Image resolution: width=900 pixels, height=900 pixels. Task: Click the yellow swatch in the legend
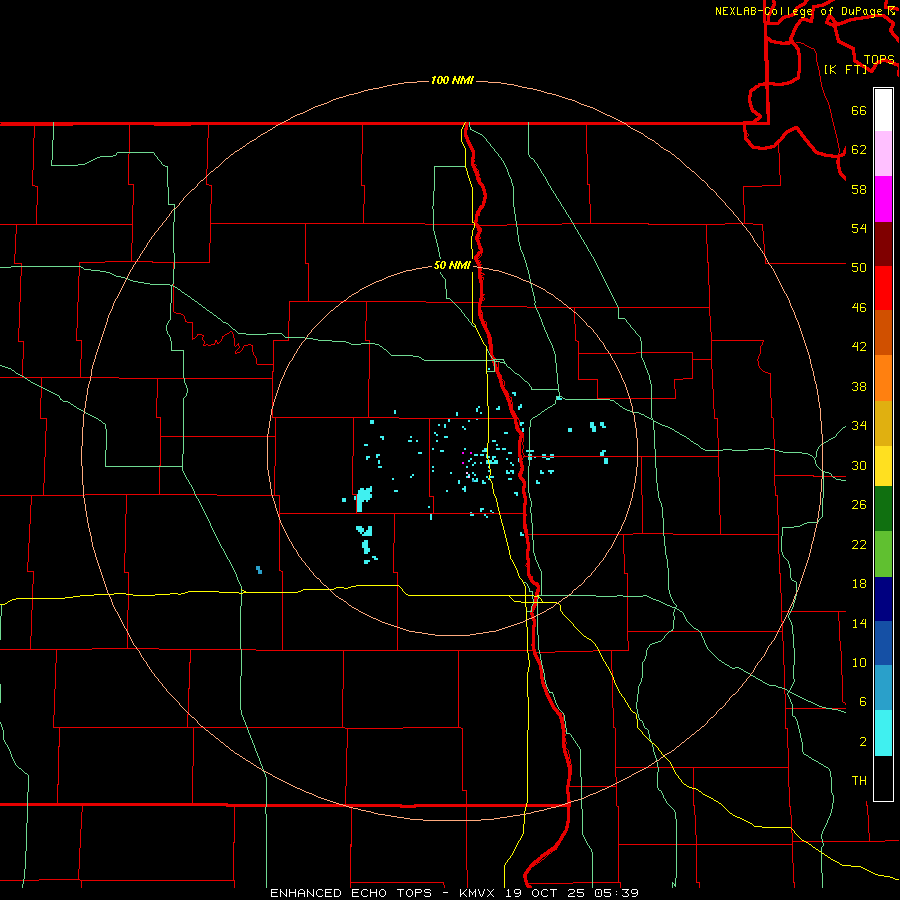[x=883, y=466]
